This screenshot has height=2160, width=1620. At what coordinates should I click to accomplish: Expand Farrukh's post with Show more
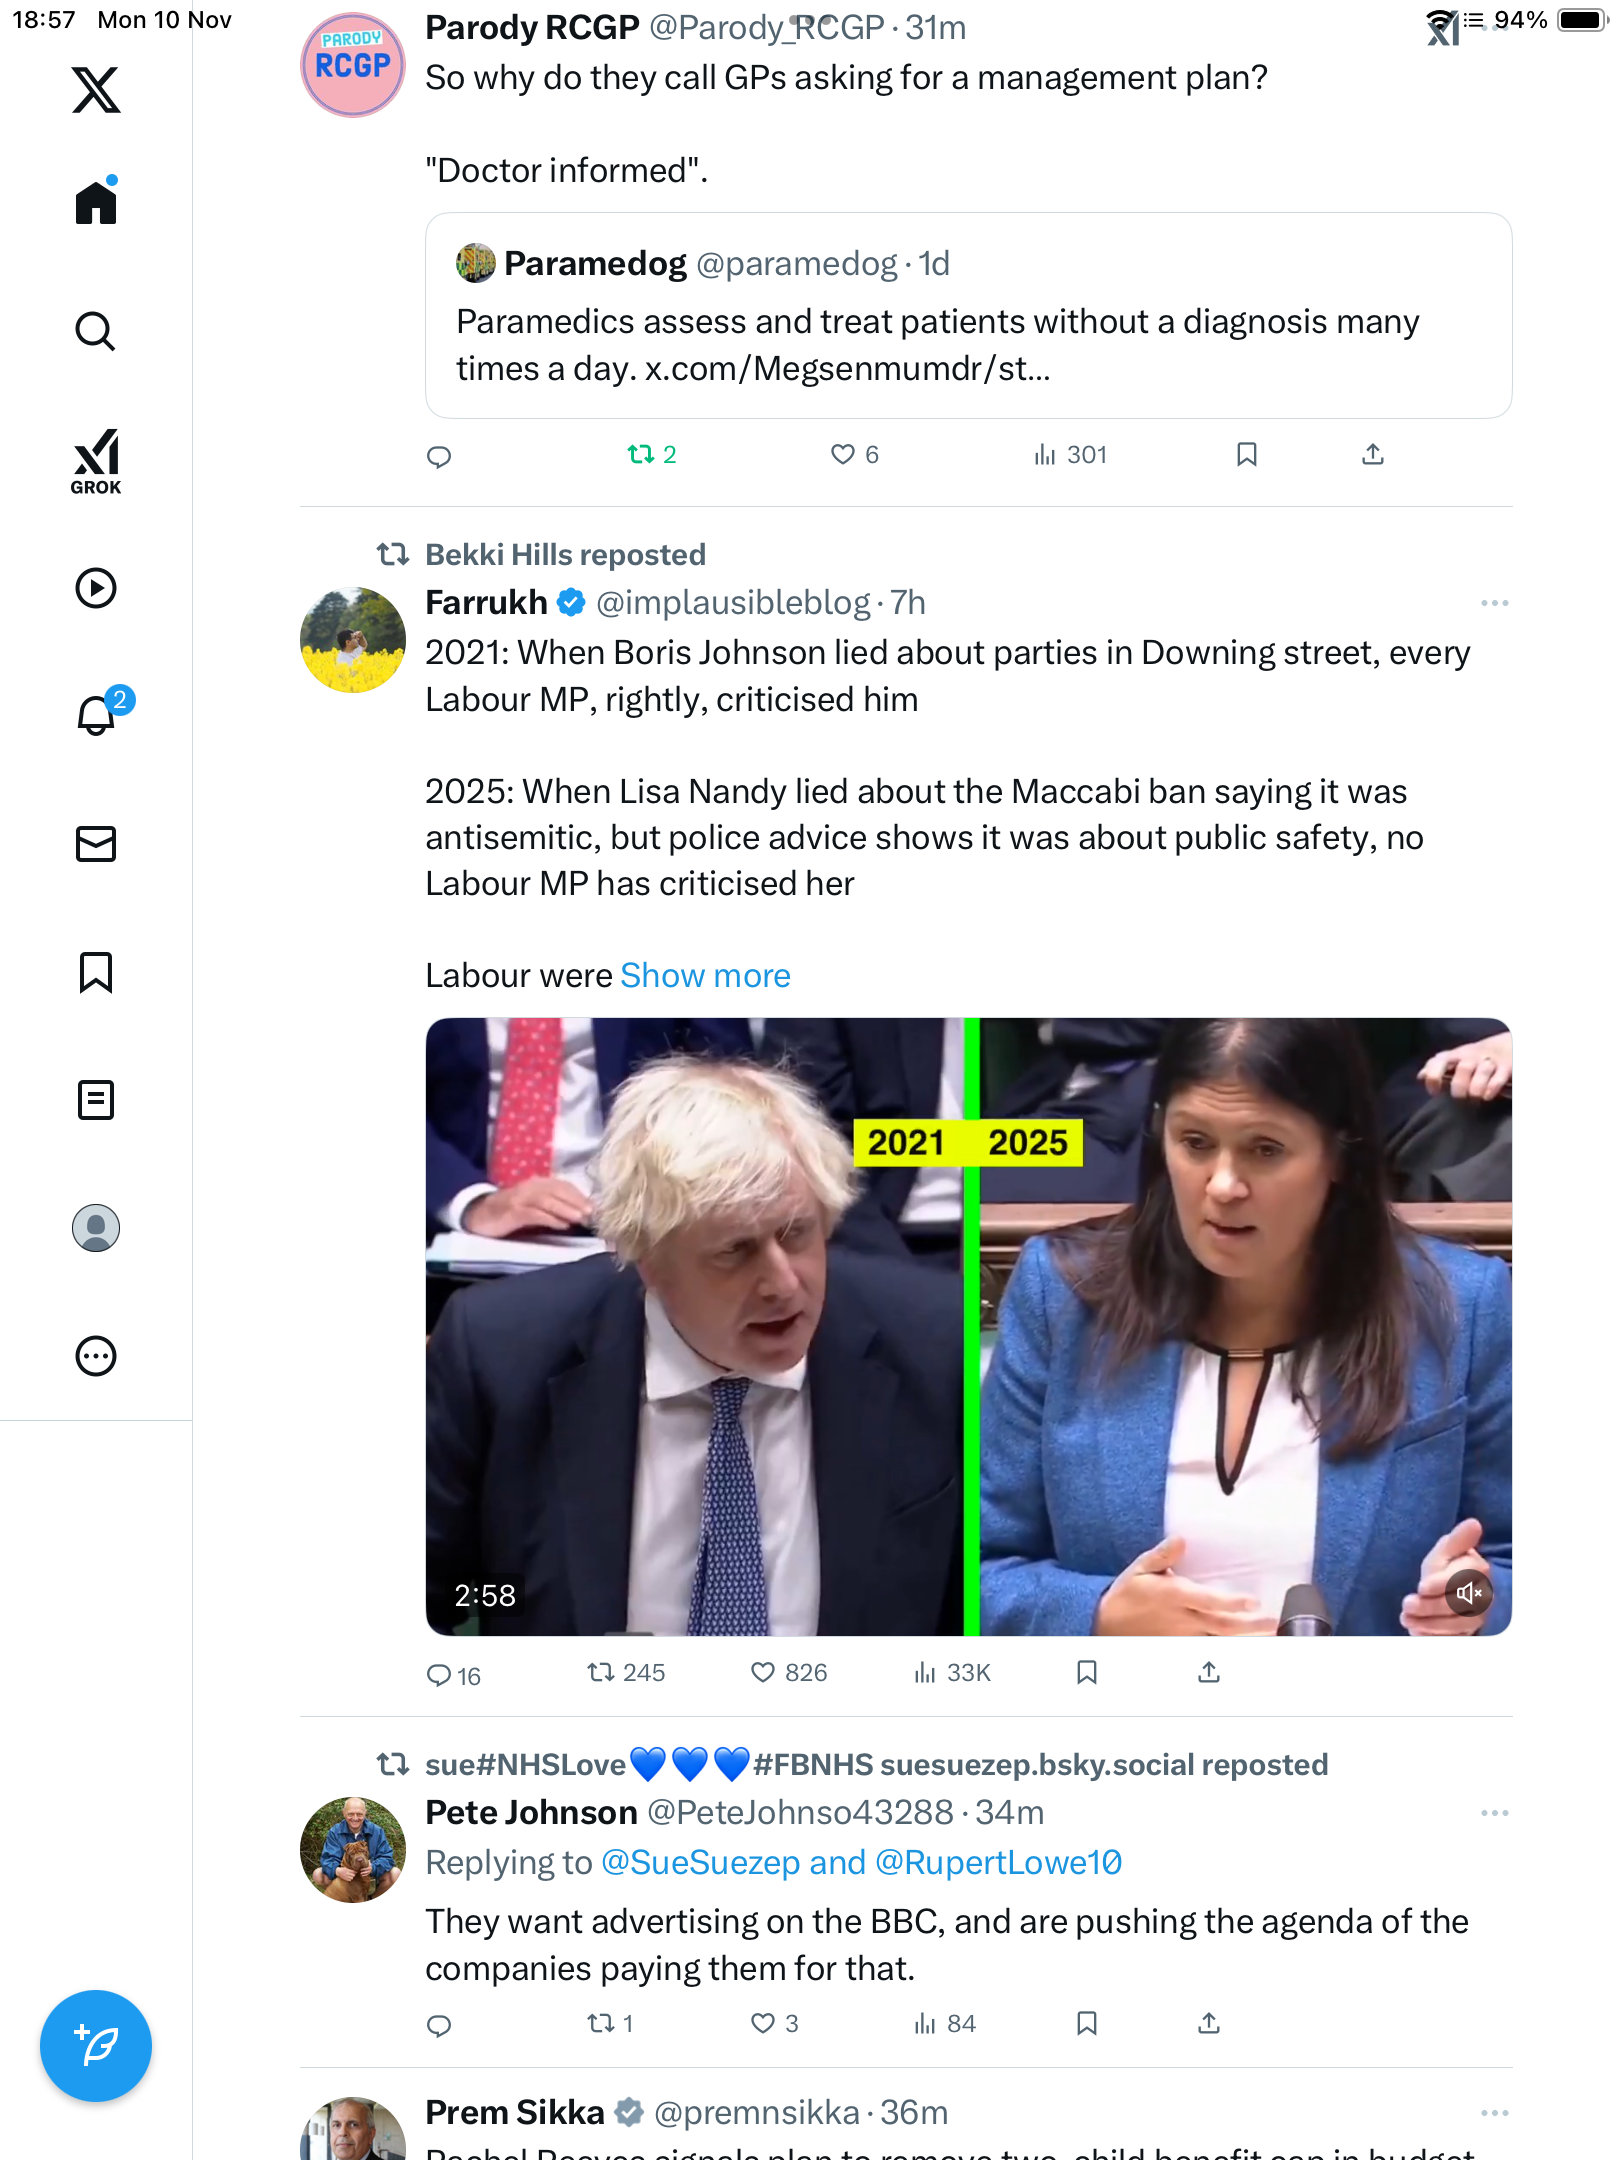click(x=705, y=975)
